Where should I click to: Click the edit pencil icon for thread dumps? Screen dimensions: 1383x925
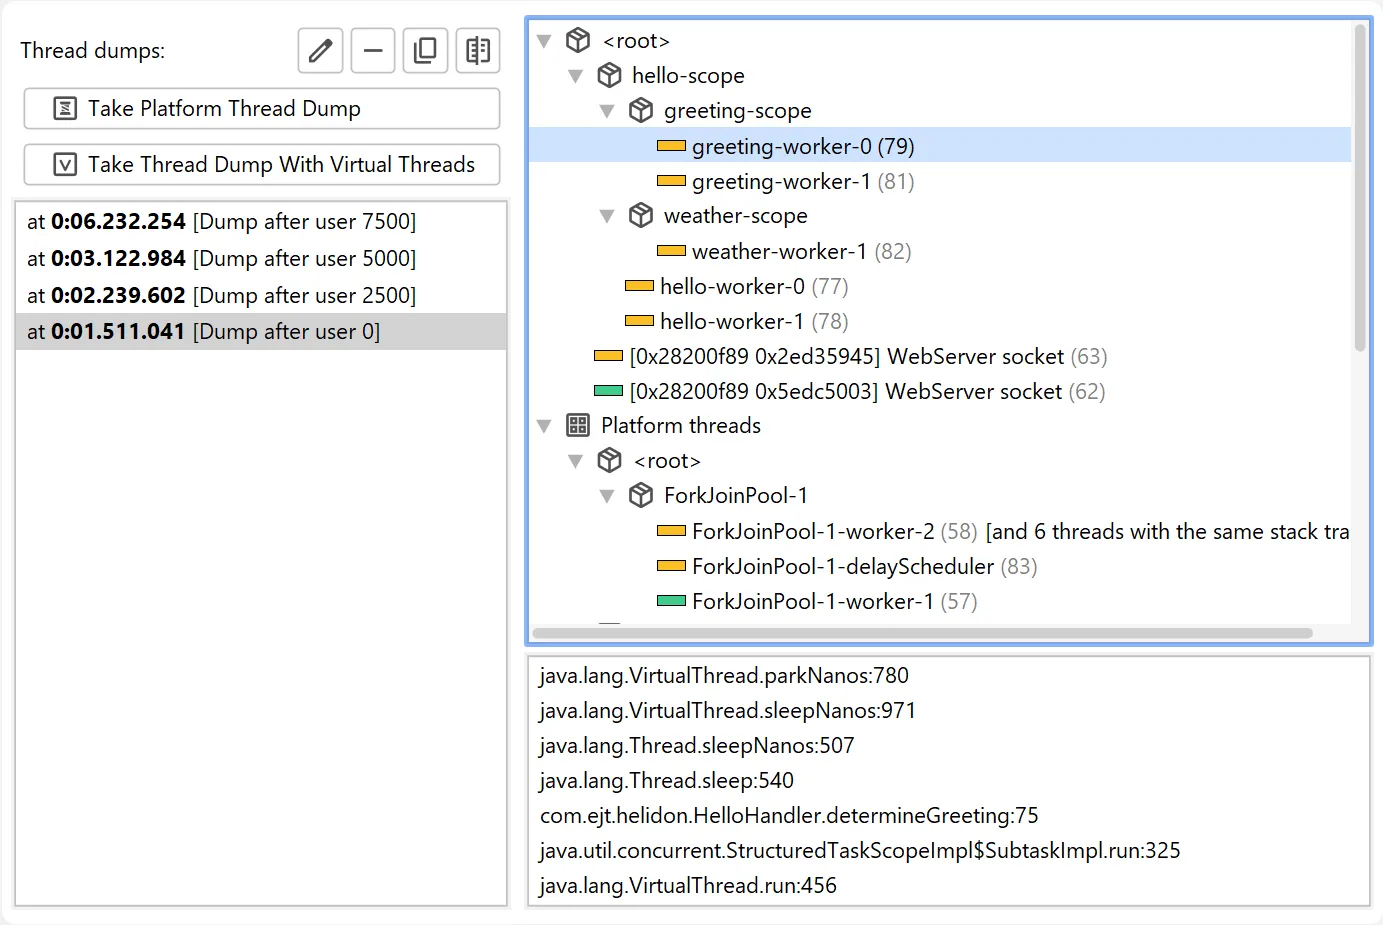click(320, 50)
